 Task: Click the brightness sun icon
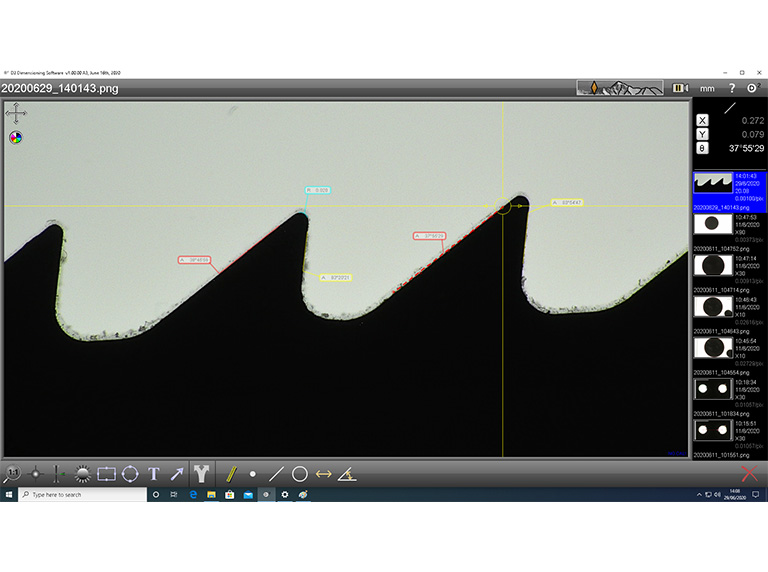click(83, 474)
